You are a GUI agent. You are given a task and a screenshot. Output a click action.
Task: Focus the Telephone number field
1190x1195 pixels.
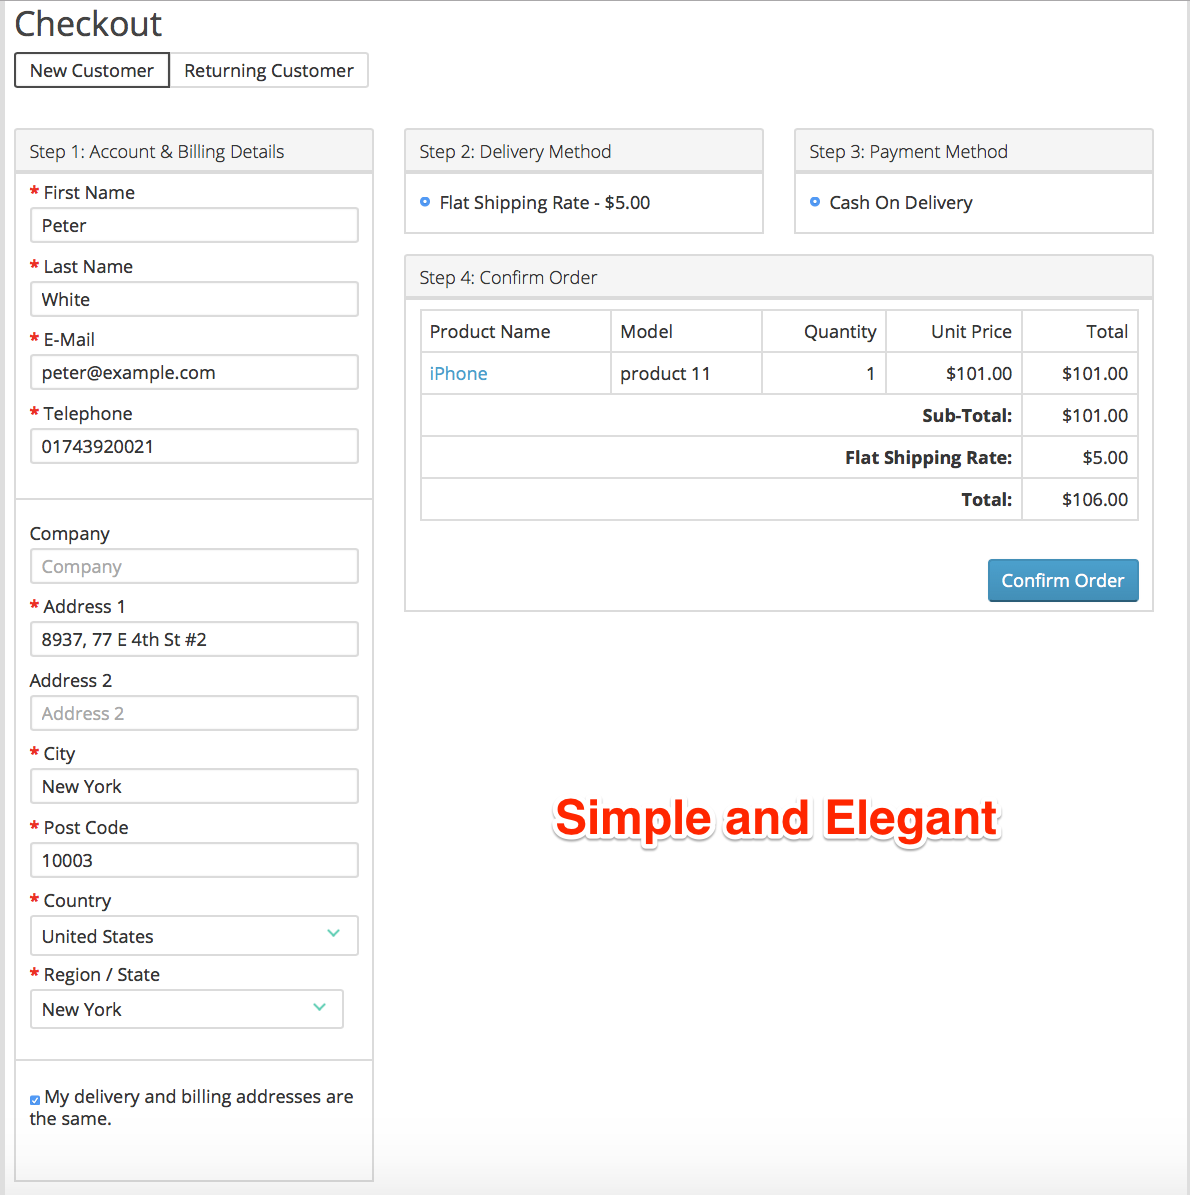pyautogui.click(x=194, y=447)
